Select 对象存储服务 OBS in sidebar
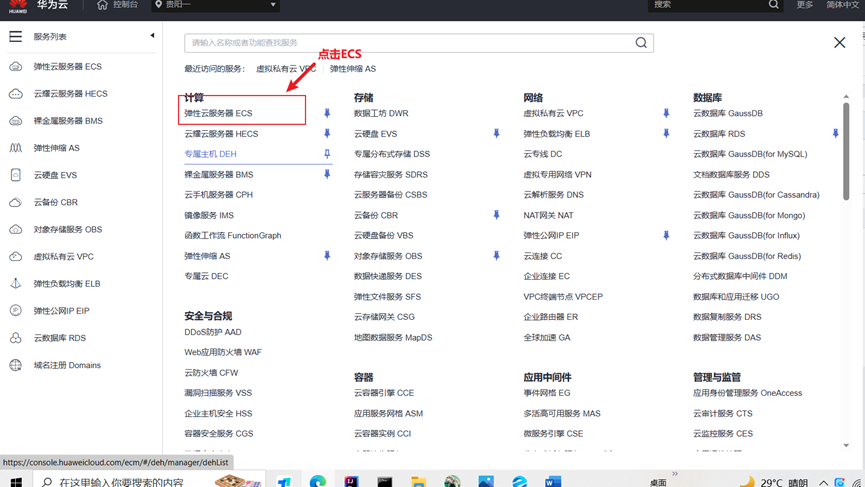This screenshot has height=487, width=865. [68, 229]
